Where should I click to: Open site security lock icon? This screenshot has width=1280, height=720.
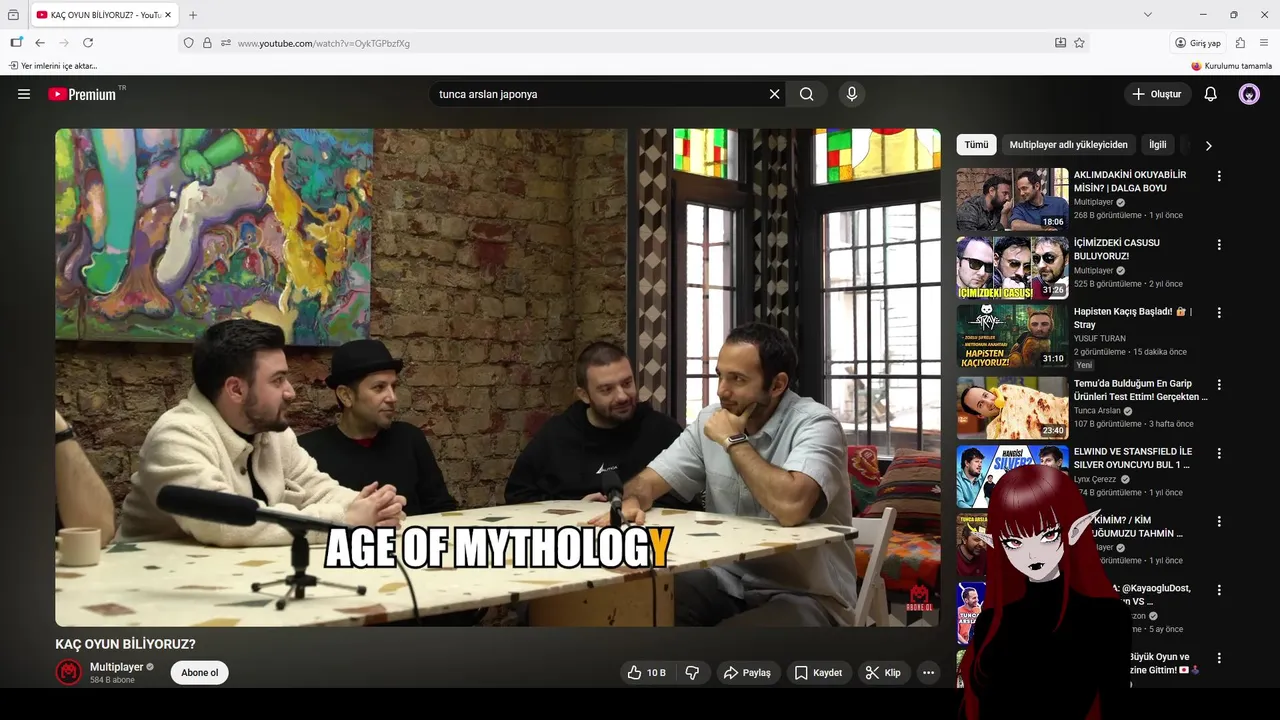(207, 43)
